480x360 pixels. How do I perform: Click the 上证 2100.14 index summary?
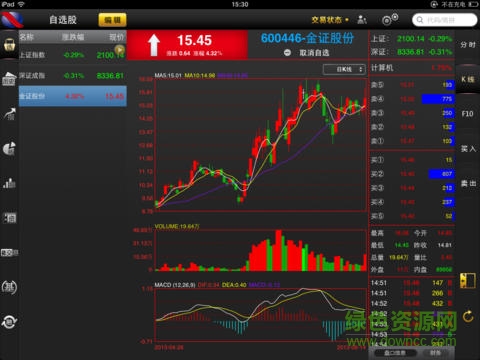click(412, 39)
